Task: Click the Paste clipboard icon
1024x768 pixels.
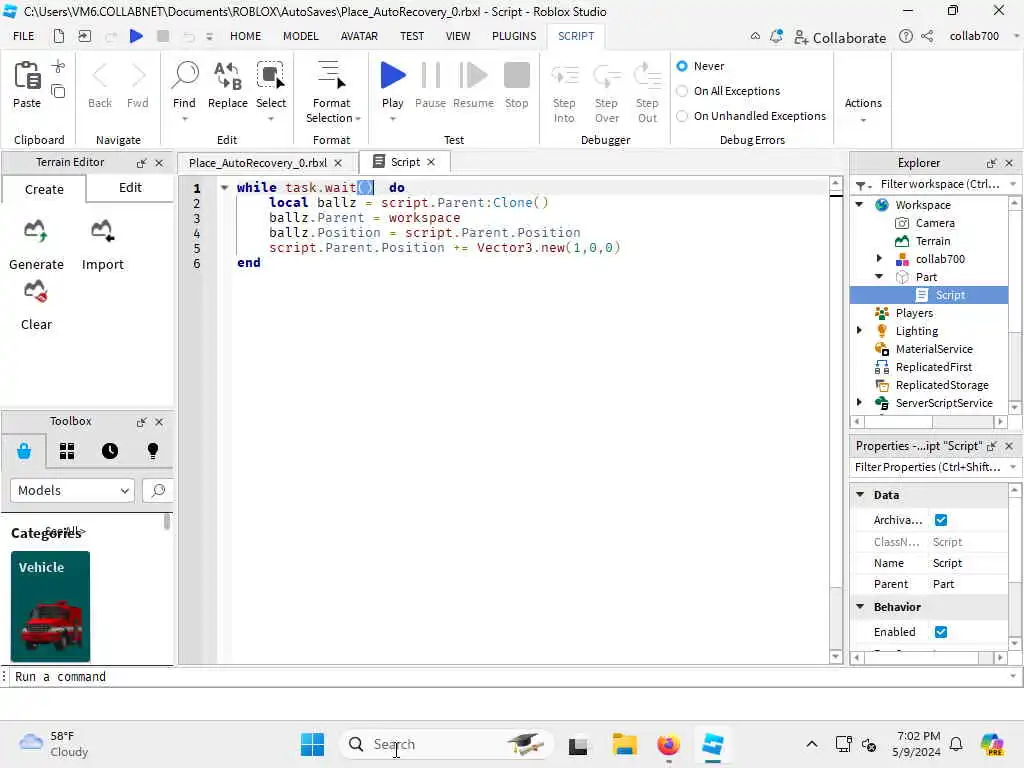Action: click(27, 76)
